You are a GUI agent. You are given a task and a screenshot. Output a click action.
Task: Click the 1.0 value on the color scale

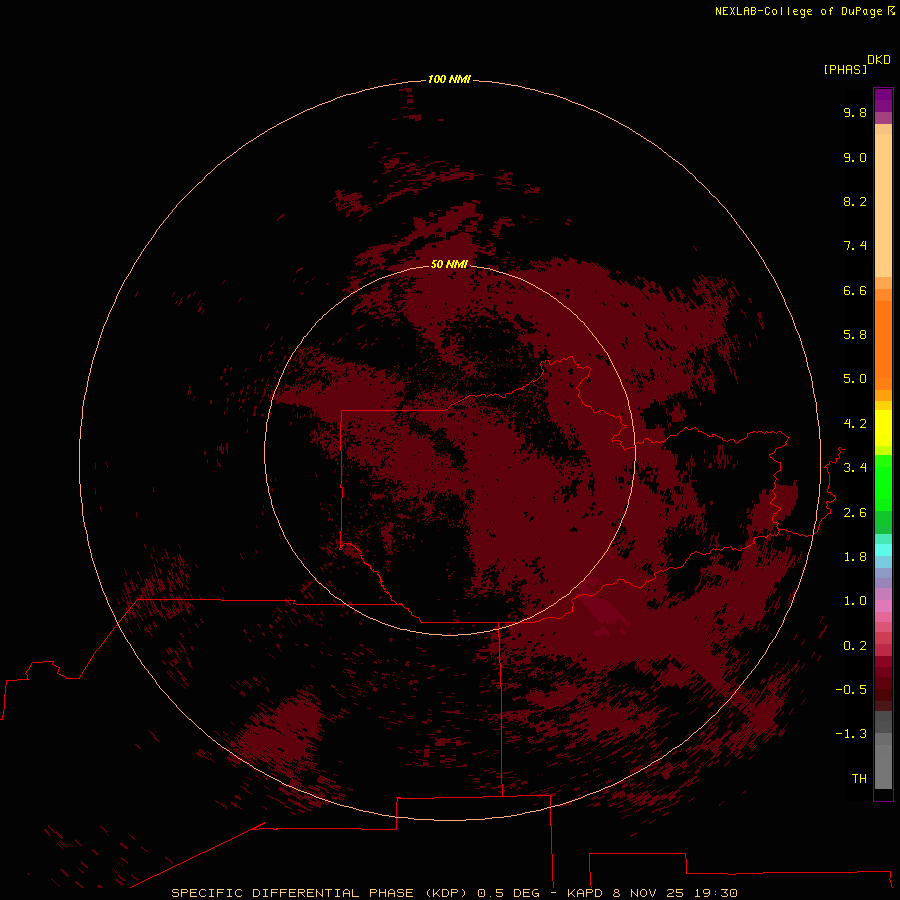855,601
